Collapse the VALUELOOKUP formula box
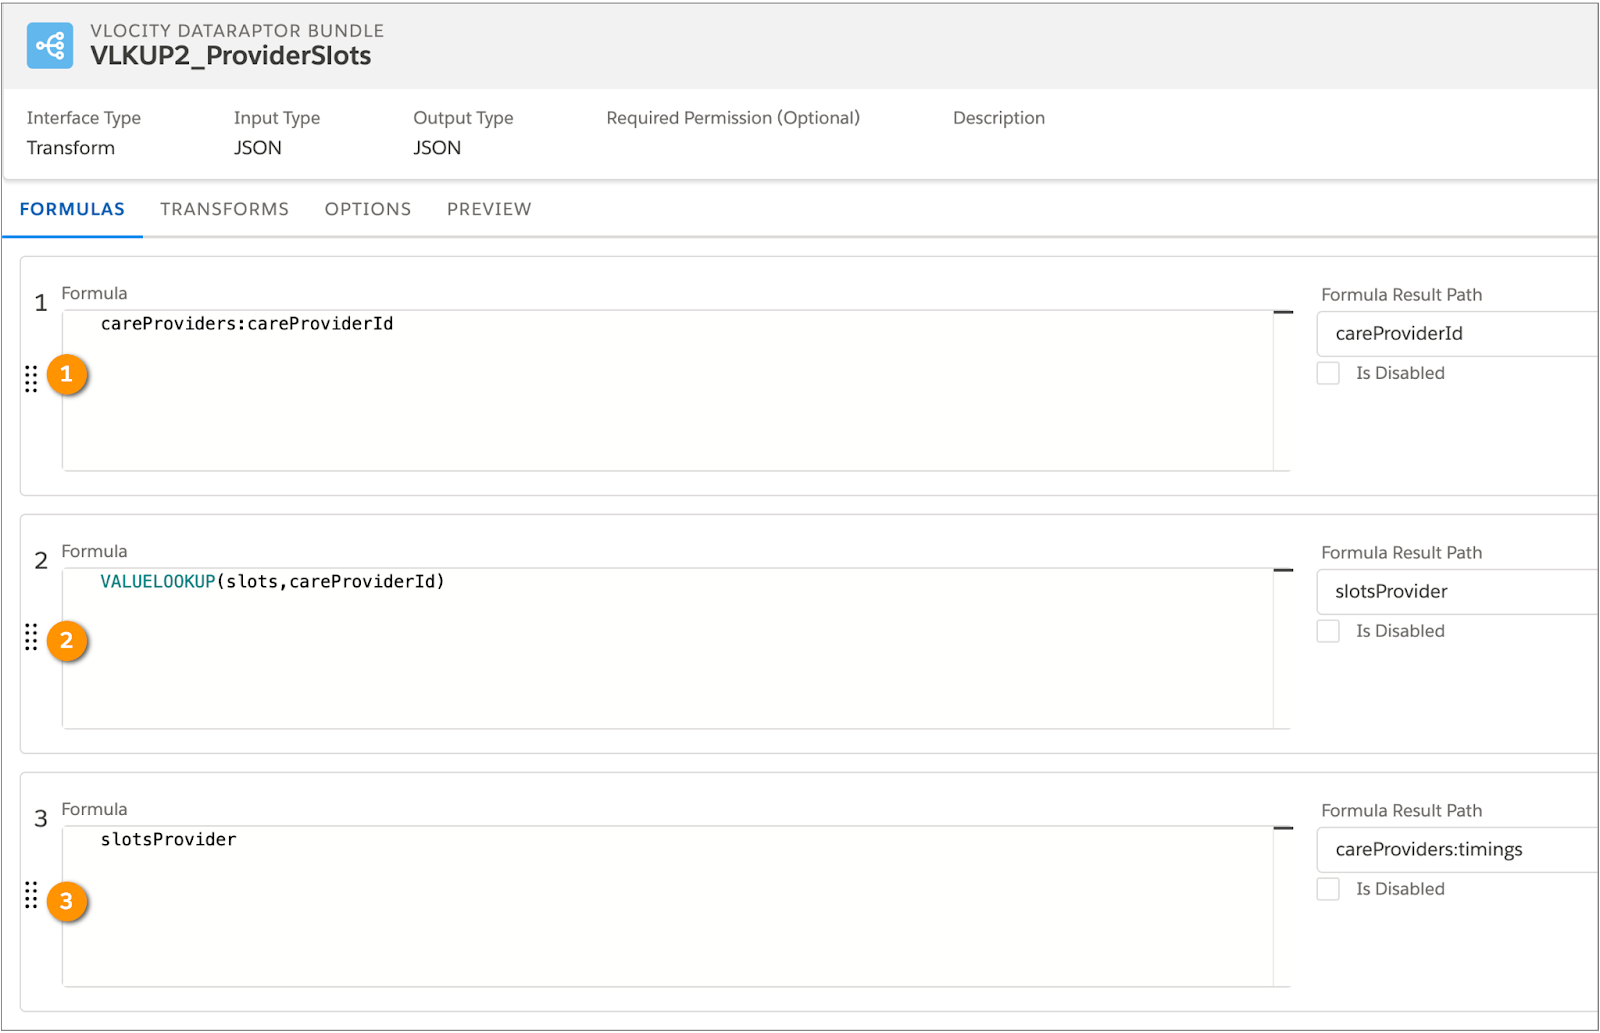Screen dimensions: 1600x1033 click(x=1283, y=569)
